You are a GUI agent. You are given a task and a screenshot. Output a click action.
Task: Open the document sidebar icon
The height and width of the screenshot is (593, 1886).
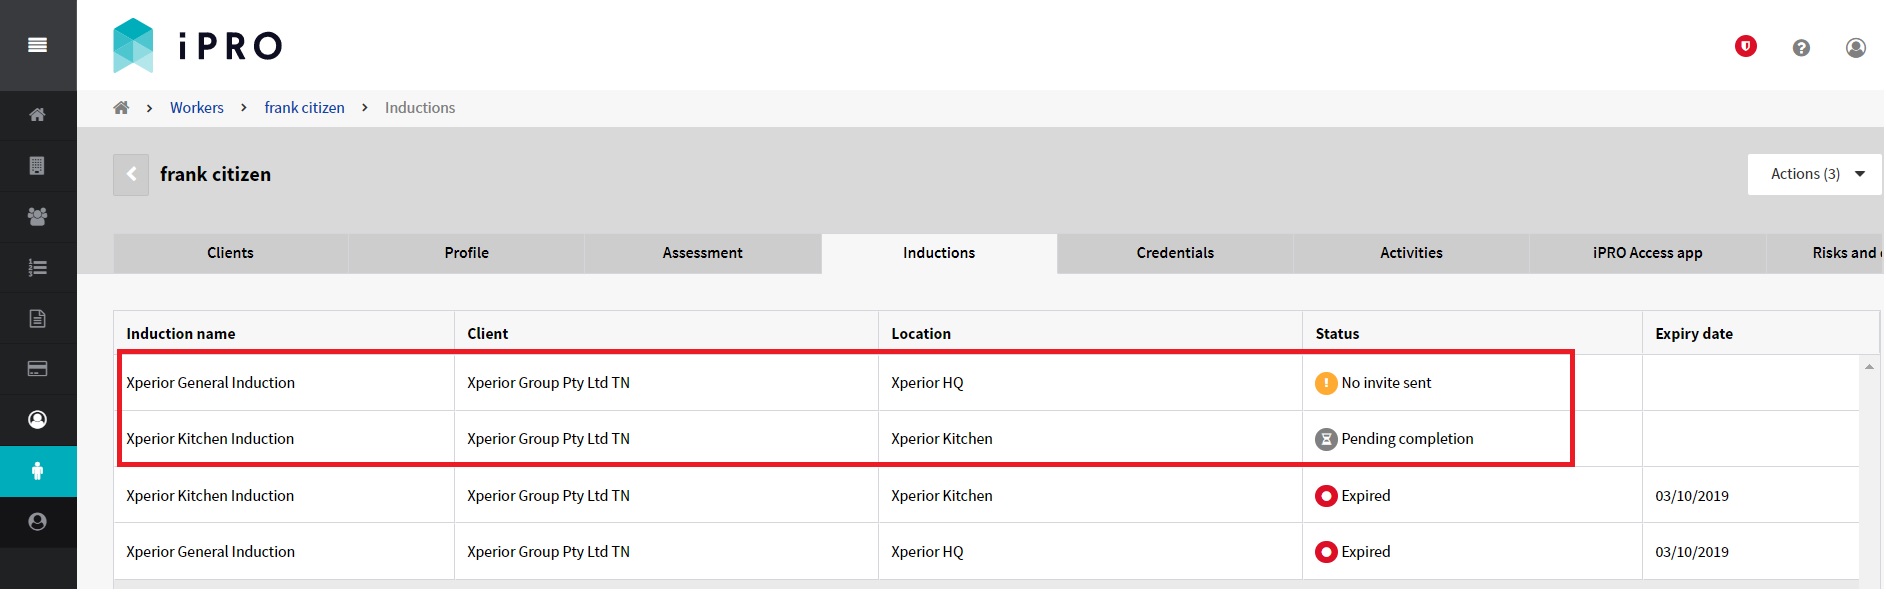pyautogui.click(x=38, y=318)
